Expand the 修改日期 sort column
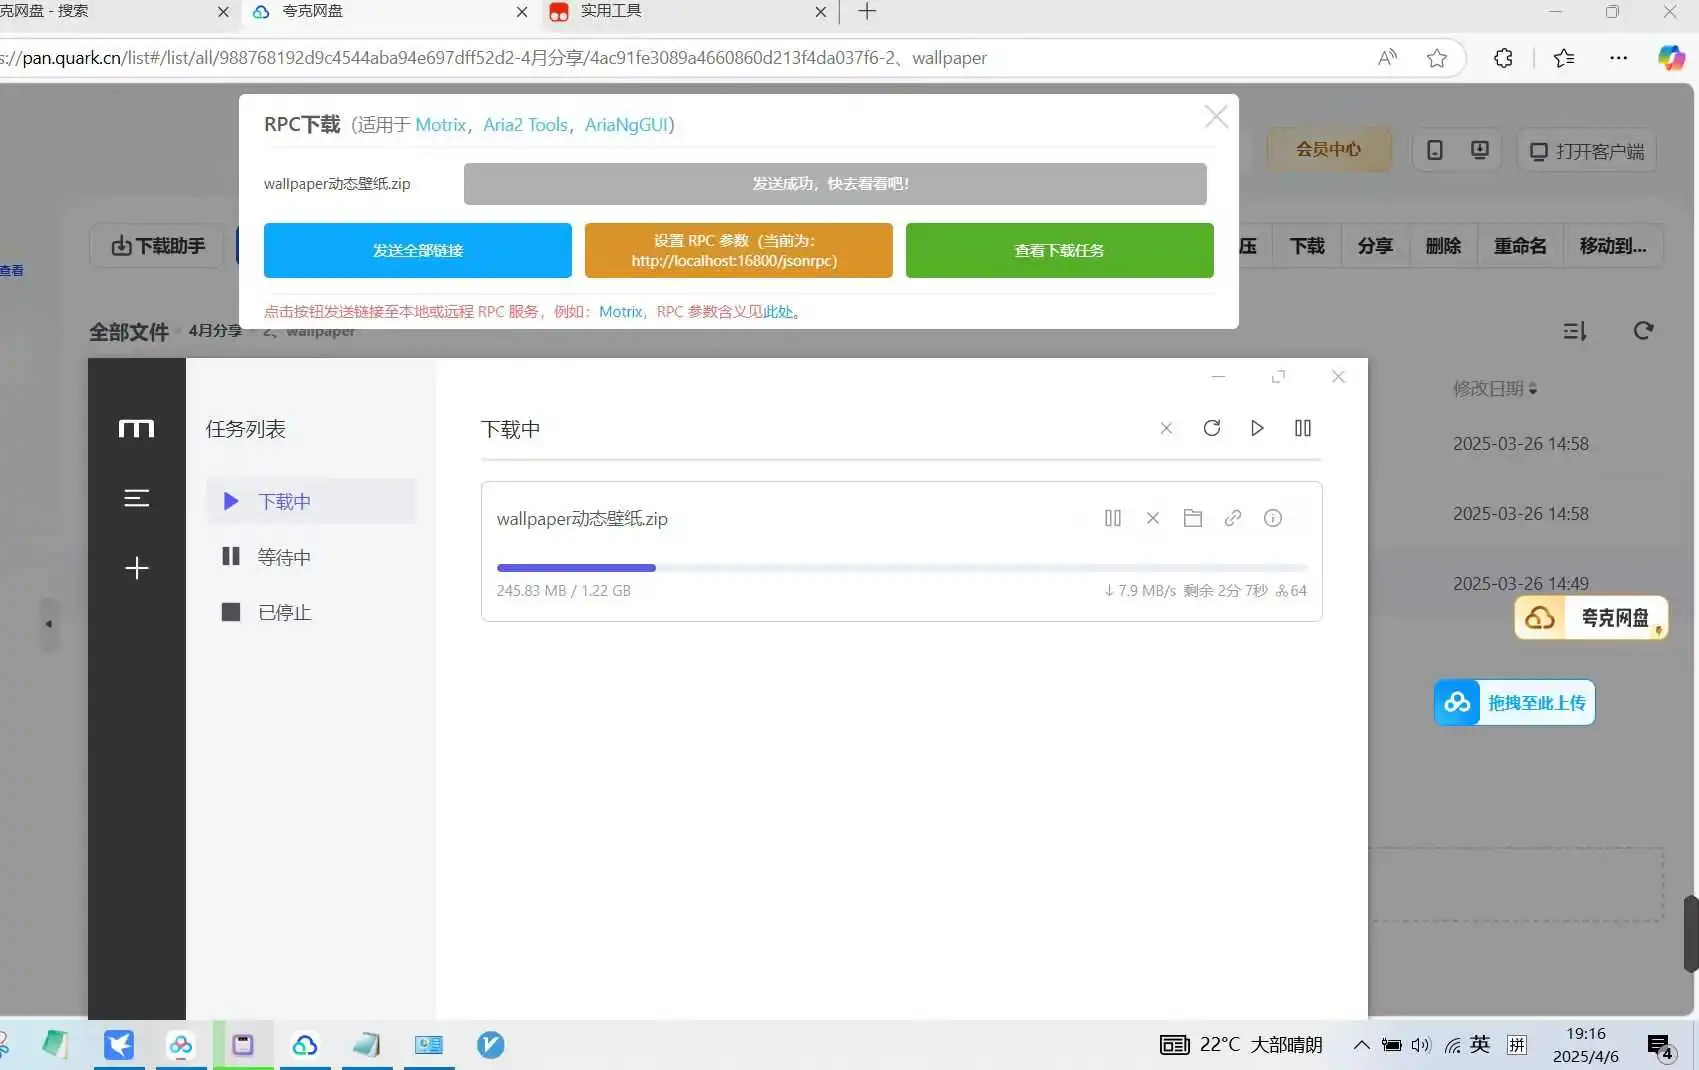This screenshot has height=1070, width=1699. point(1494,388)
